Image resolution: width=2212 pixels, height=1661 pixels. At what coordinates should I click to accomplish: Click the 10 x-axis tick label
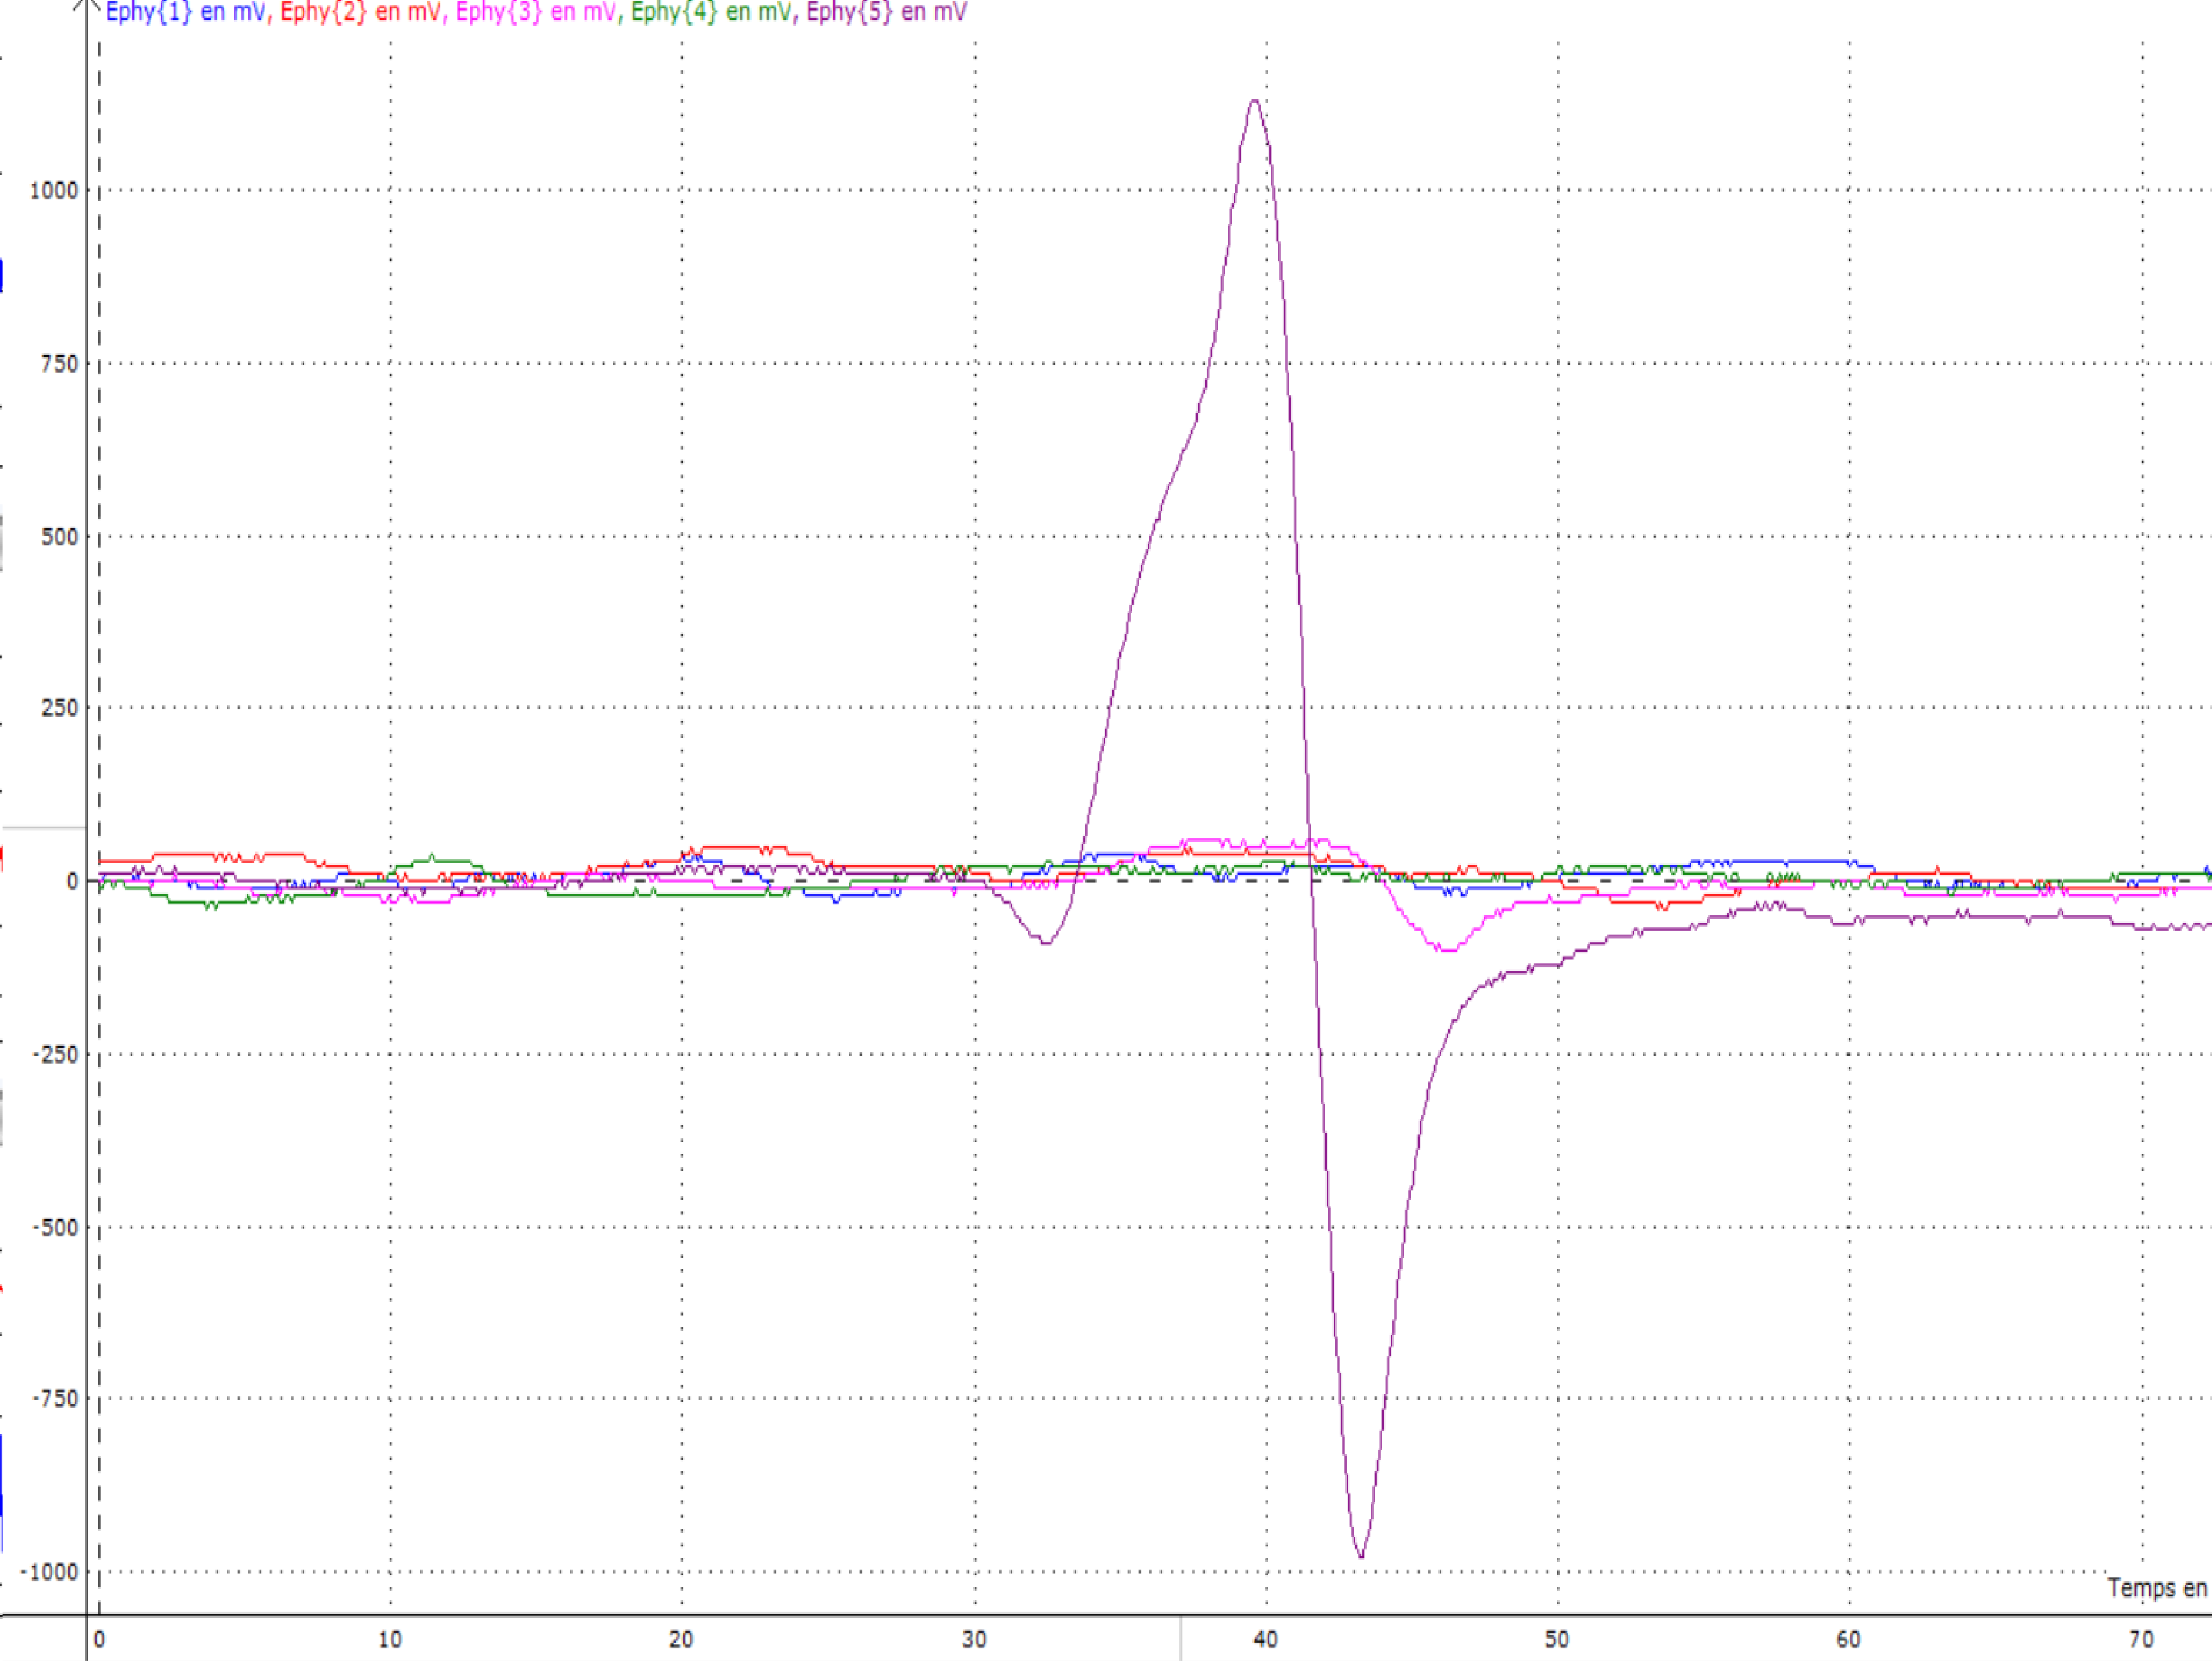coord(390,1639)
